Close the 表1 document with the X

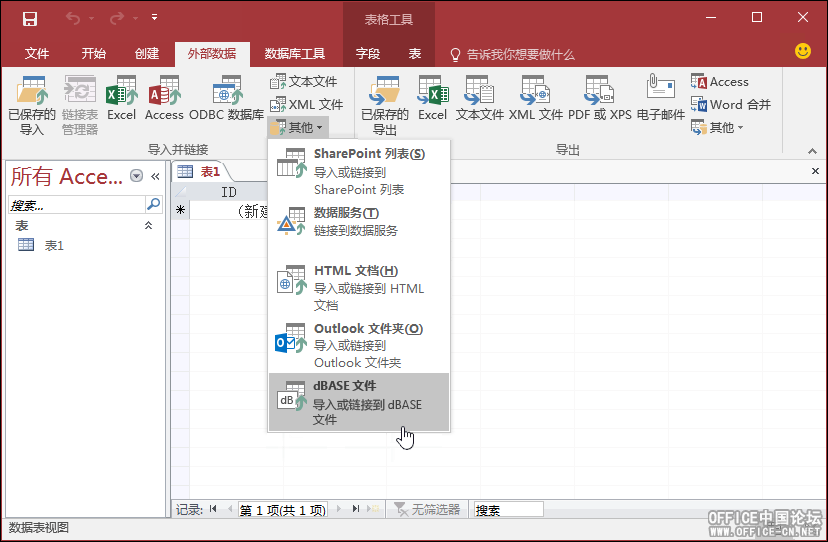(815, 171)
